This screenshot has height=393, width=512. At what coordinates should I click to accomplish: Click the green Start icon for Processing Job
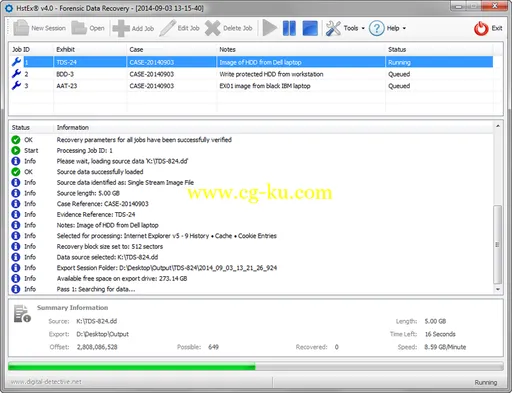(x=16, y=150)
